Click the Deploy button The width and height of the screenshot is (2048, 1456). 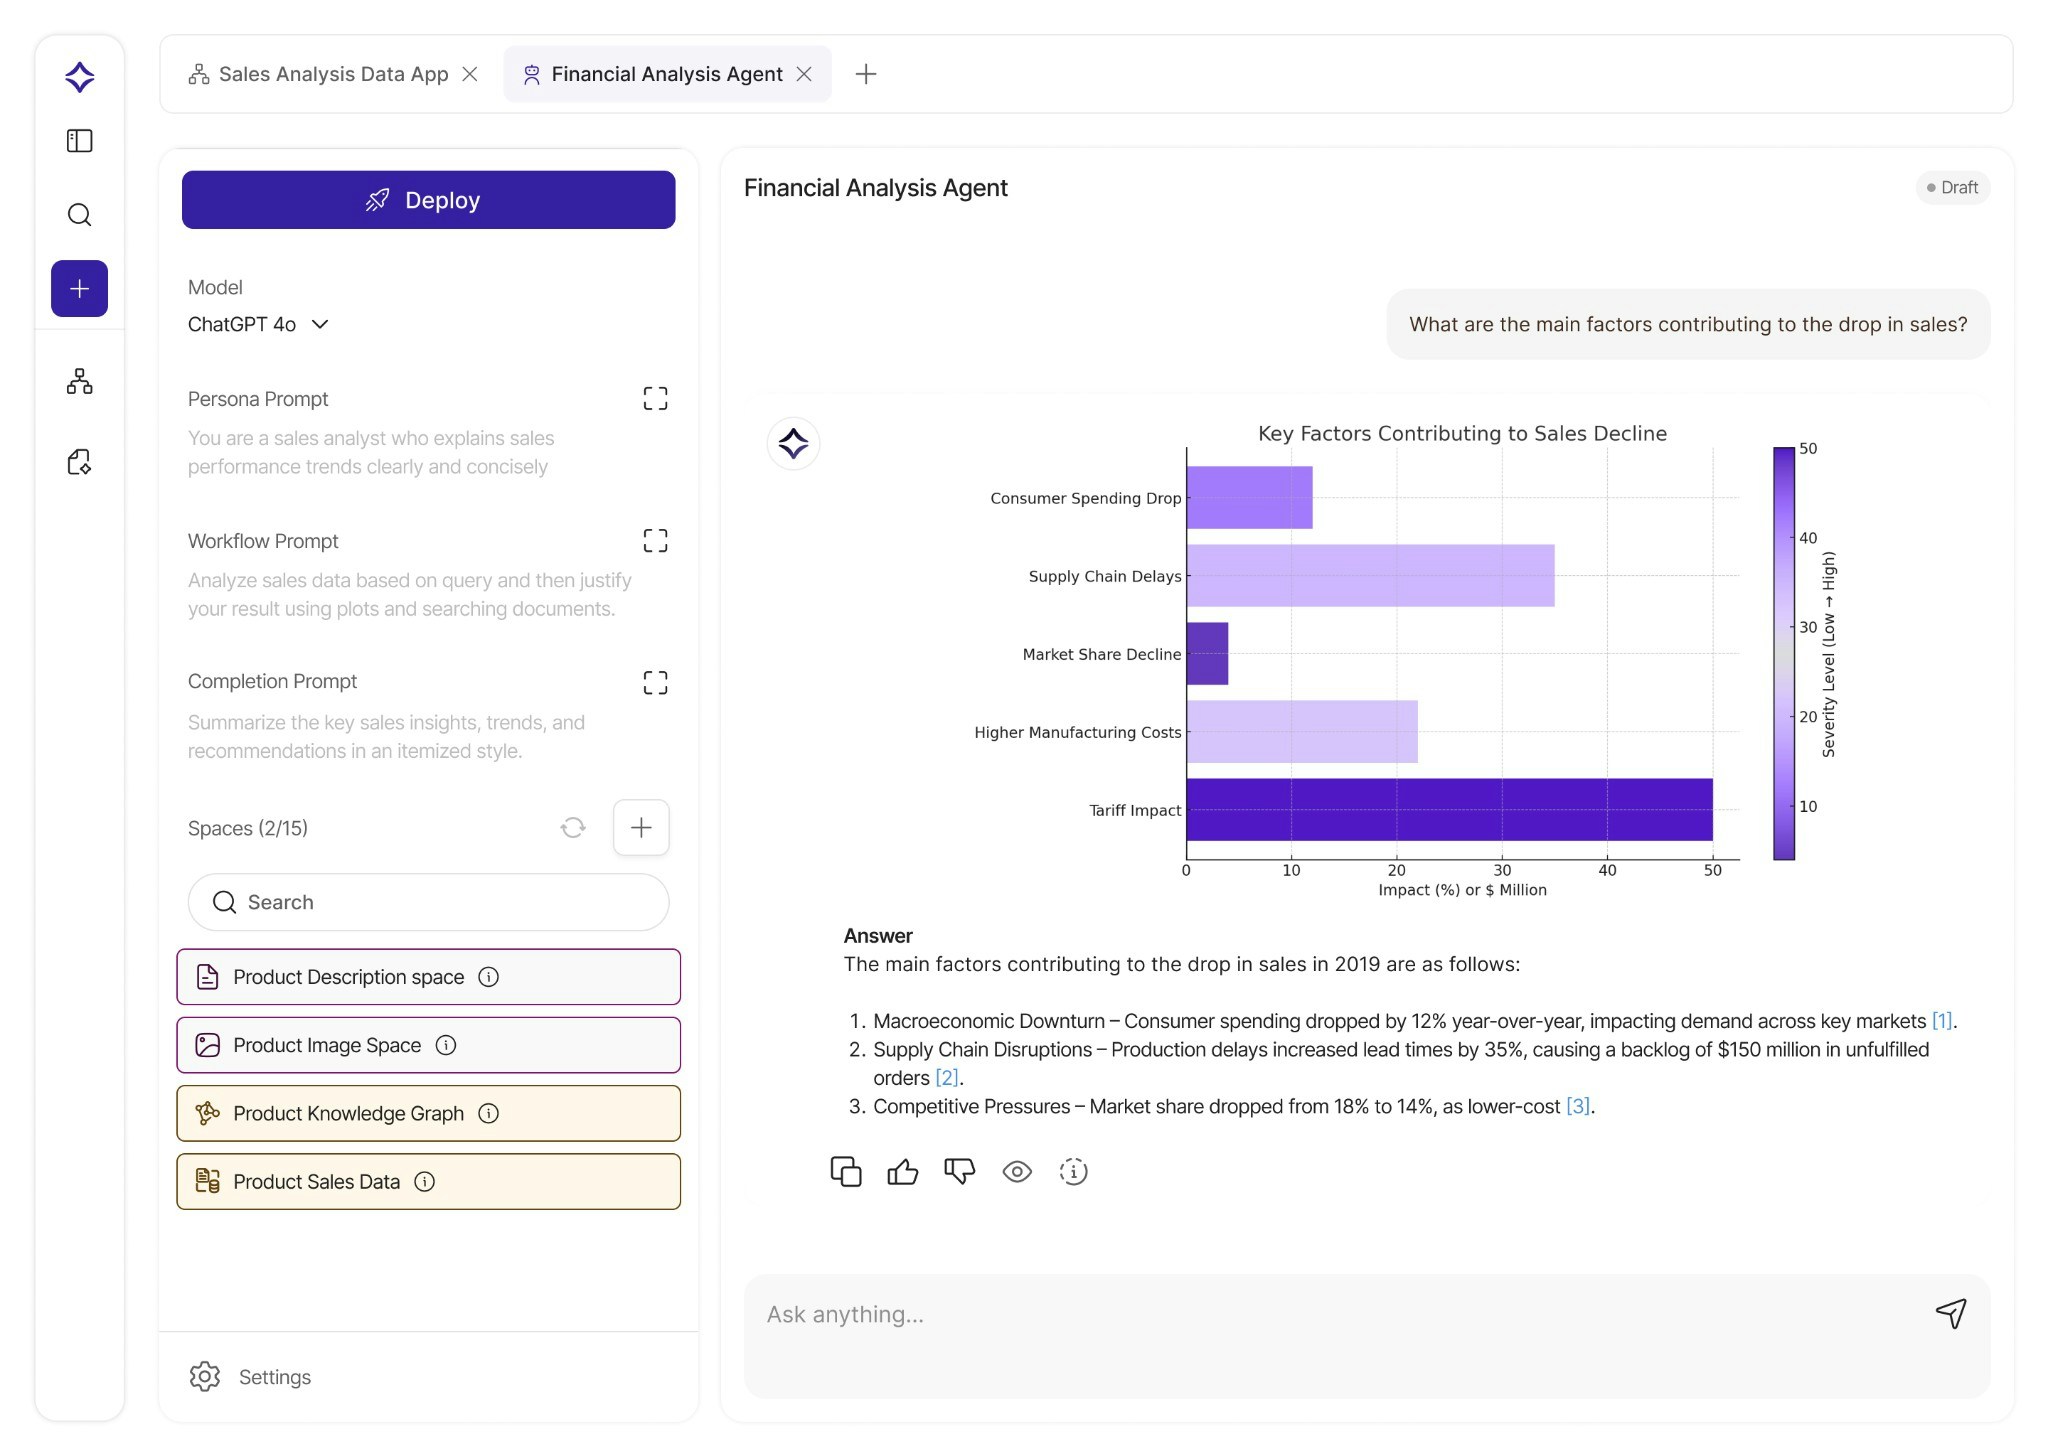point(428,200)
